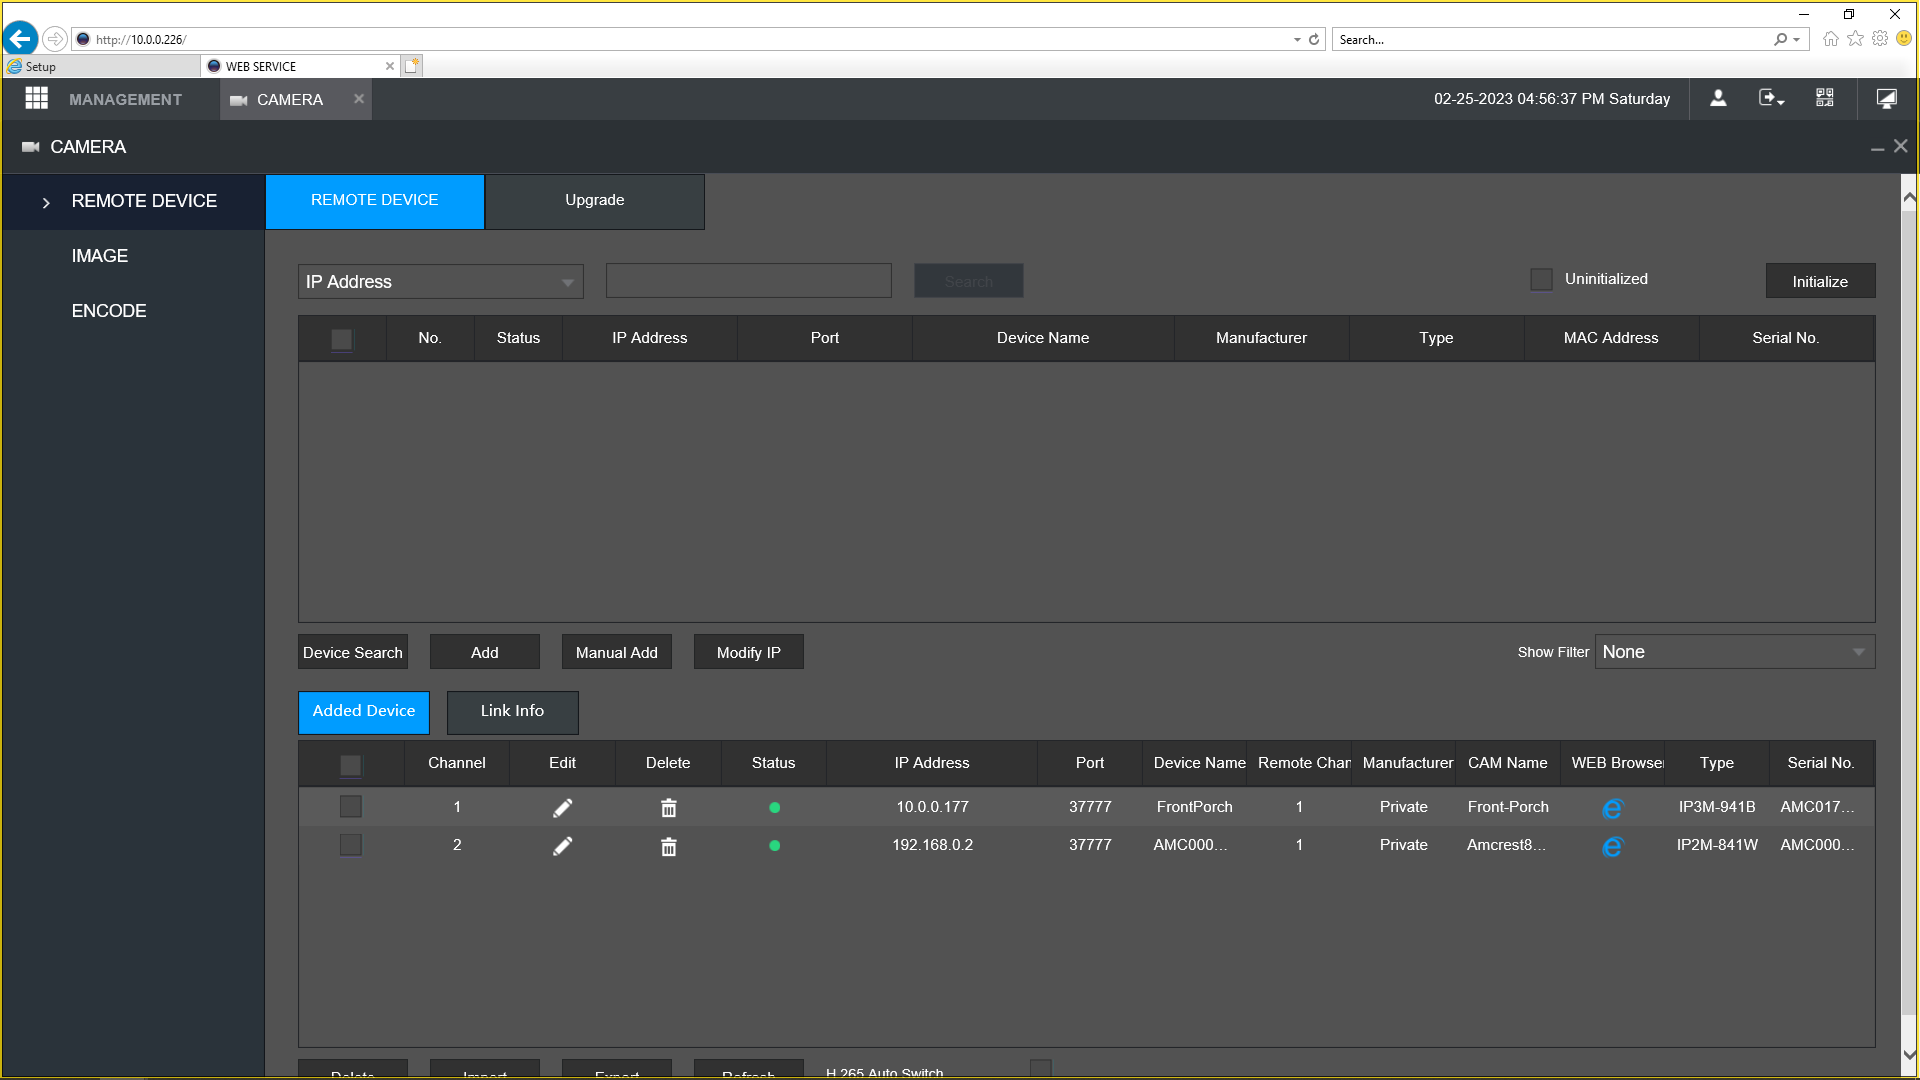Click the Add button
The height and width of the screenshot is (1080, 1920).
[485, 652]
